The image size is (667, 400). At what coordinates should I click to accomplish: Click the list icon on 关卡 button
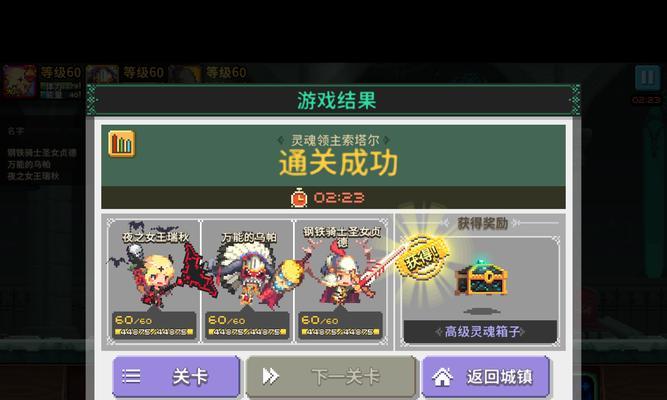(131, 376)
